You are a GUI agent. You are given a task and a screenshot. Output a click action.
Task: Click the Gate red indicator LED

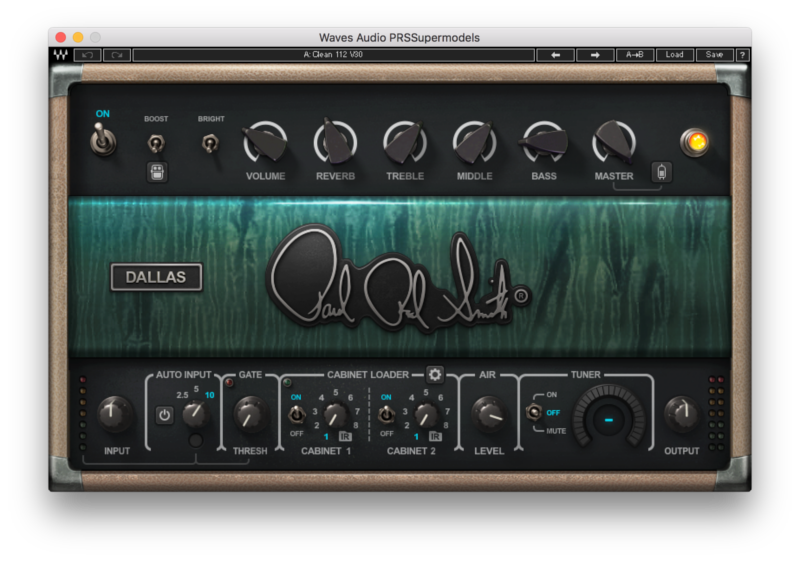click(x=229, y=382)
